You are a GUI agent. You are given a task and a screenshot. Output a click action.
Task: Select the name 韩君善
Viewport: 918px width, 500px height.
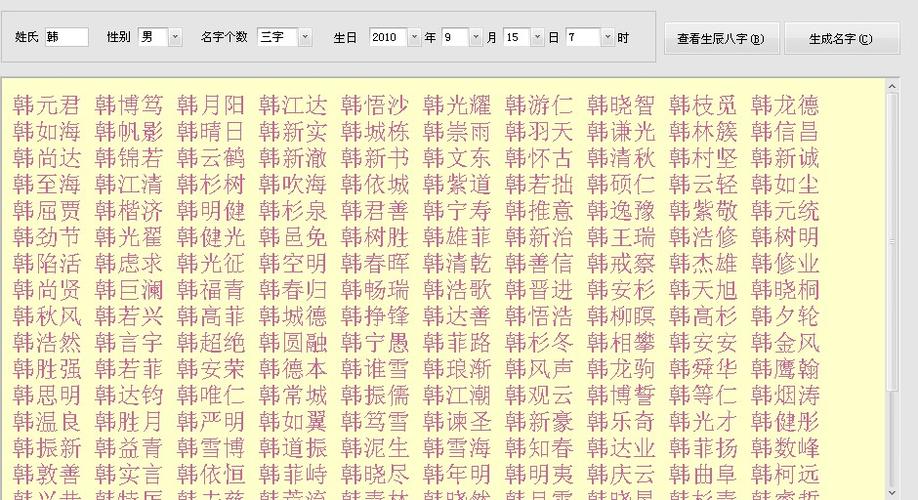click(375, 211)
